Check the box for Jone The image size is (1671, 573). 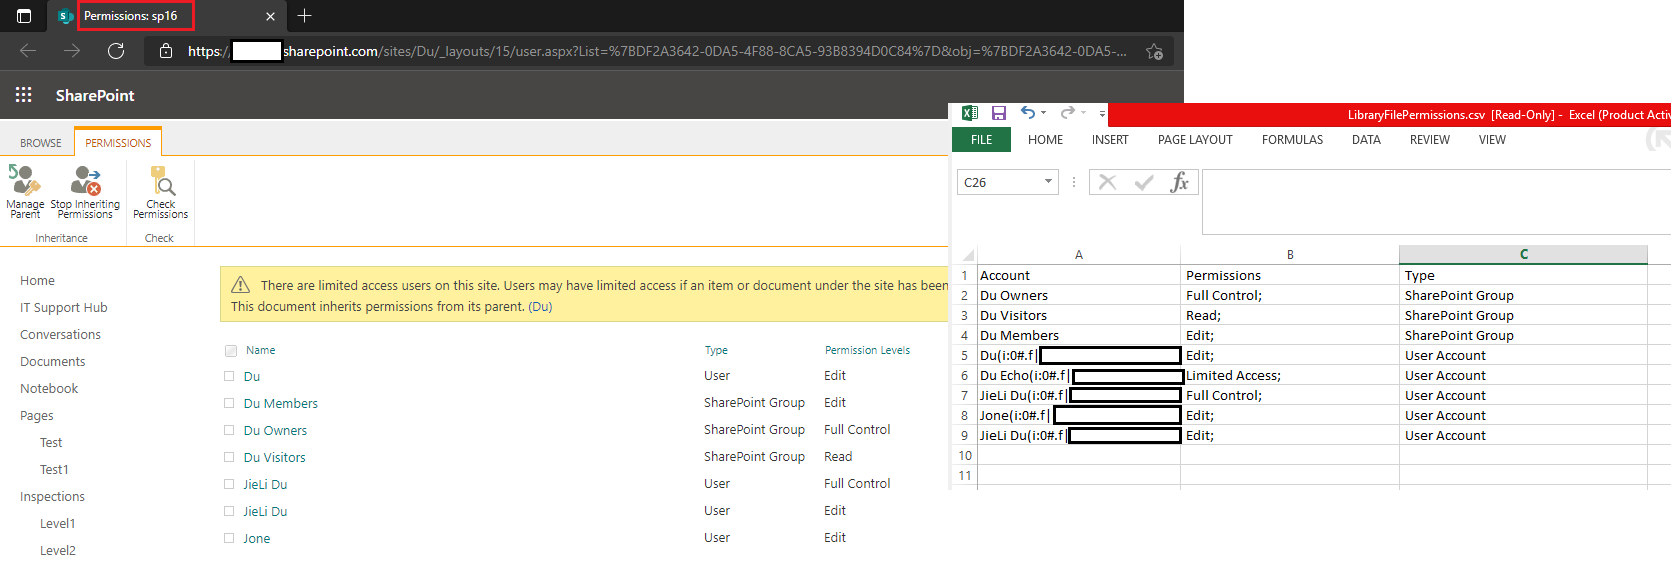[x=229, y=539]
